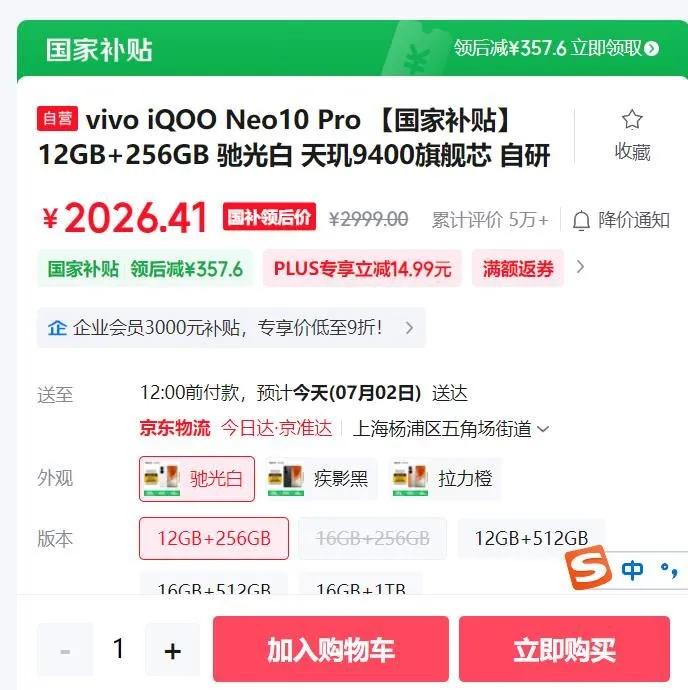Viewport: 688px width, 690px height.
Task: Click the blue 企 enterprise member icon
Action: click(57, 328)
